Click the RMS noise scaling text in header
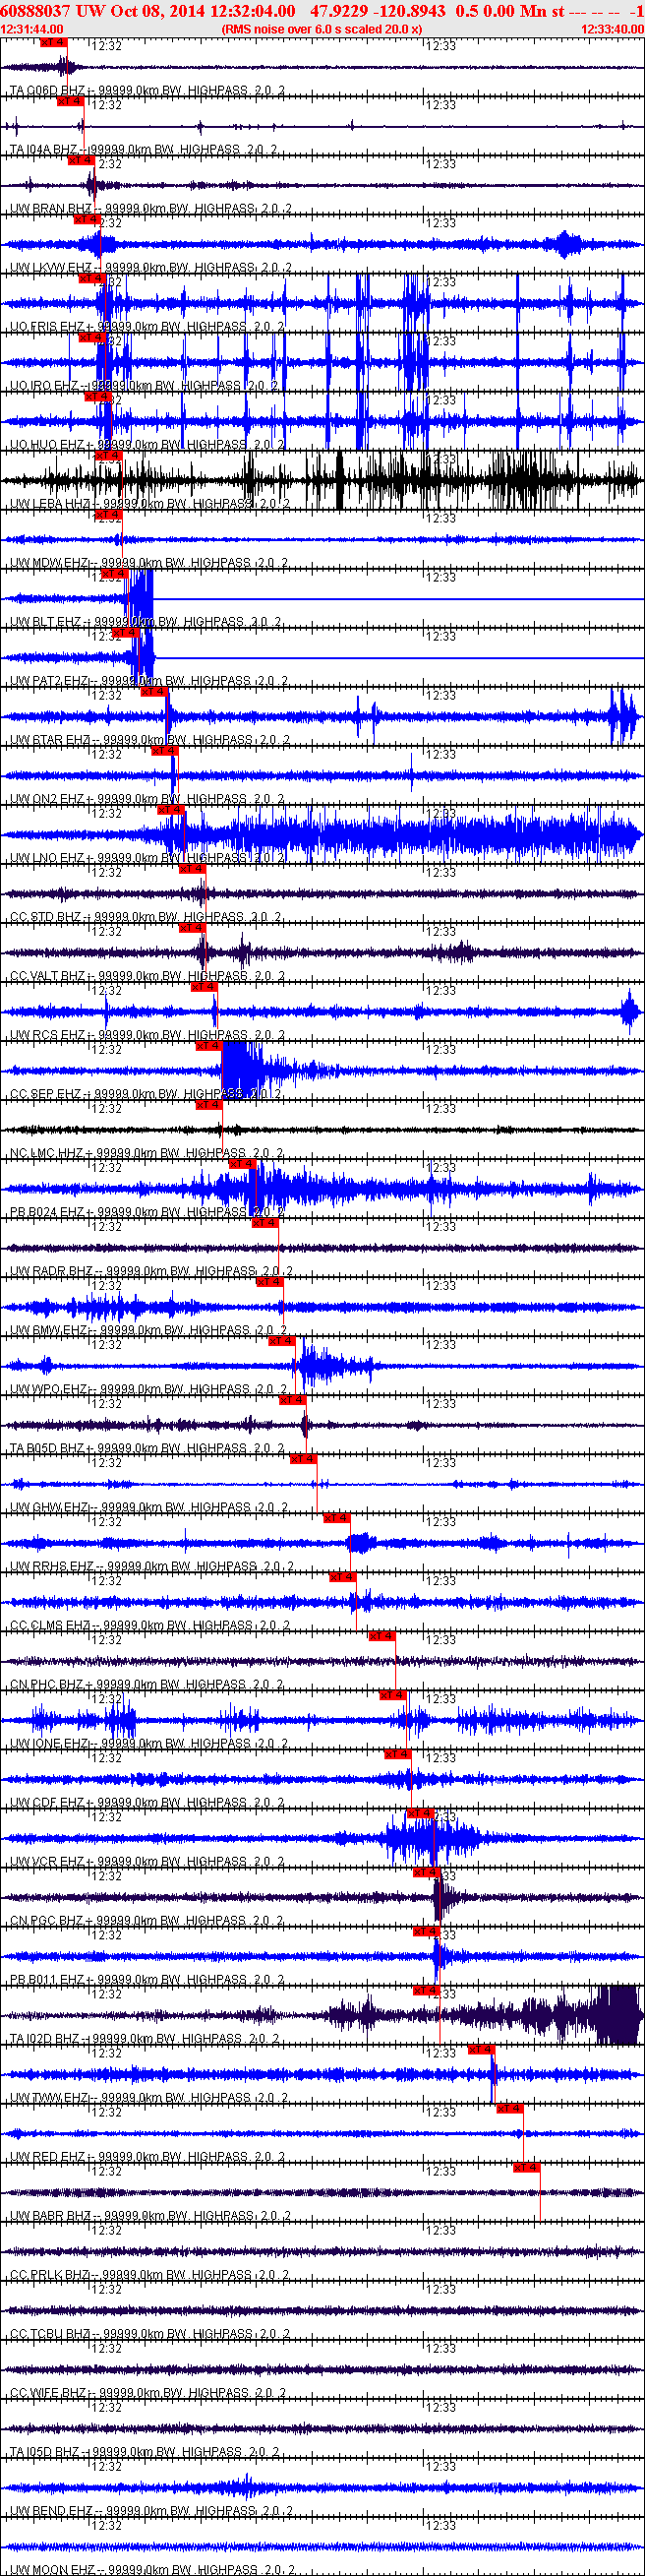Viewport: 645px width, 2576px height. 321,29
